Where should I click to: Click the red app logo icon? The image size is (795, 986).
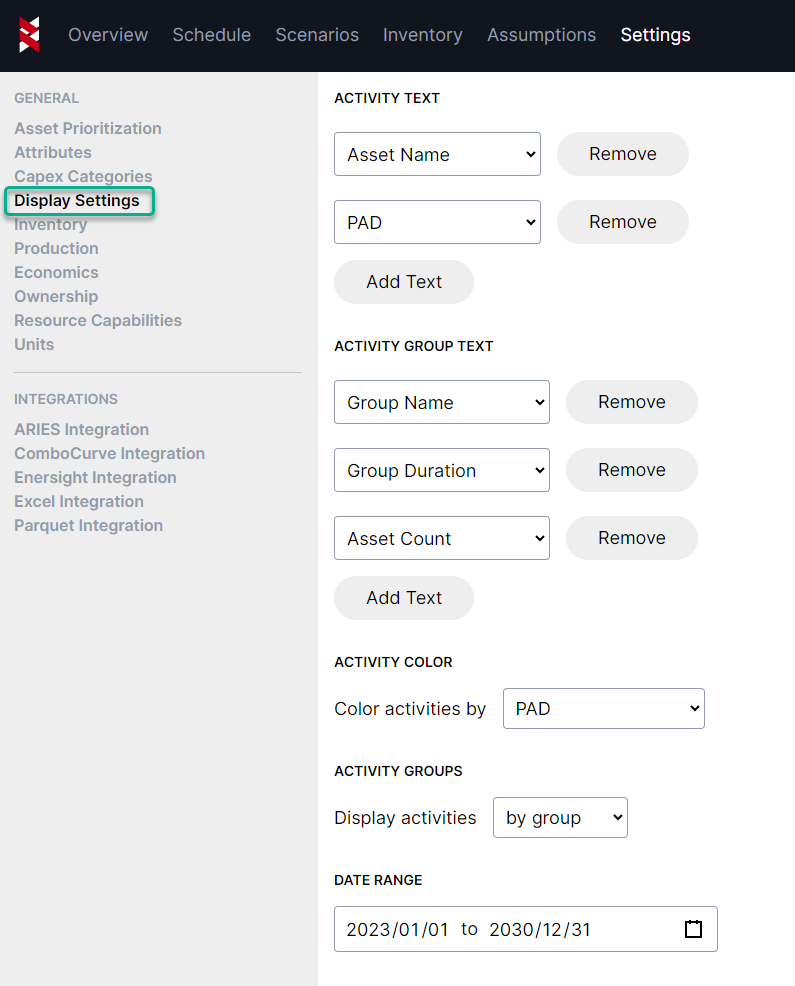click(x=30, y=35)
